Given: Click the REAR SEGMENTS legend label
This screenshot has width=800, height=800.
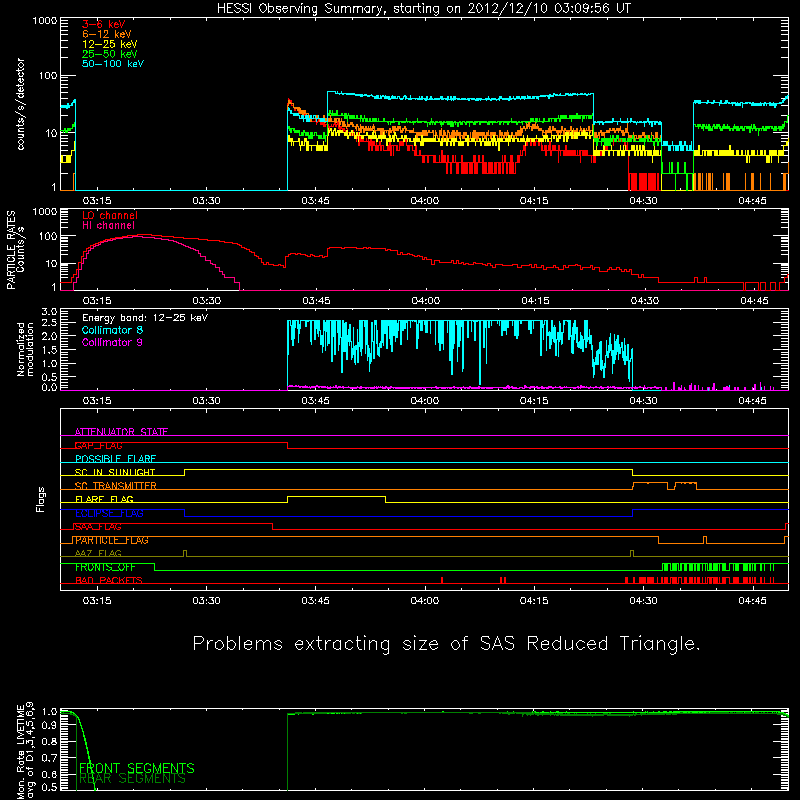Looking at the screenshot, I should click(132, 779).
